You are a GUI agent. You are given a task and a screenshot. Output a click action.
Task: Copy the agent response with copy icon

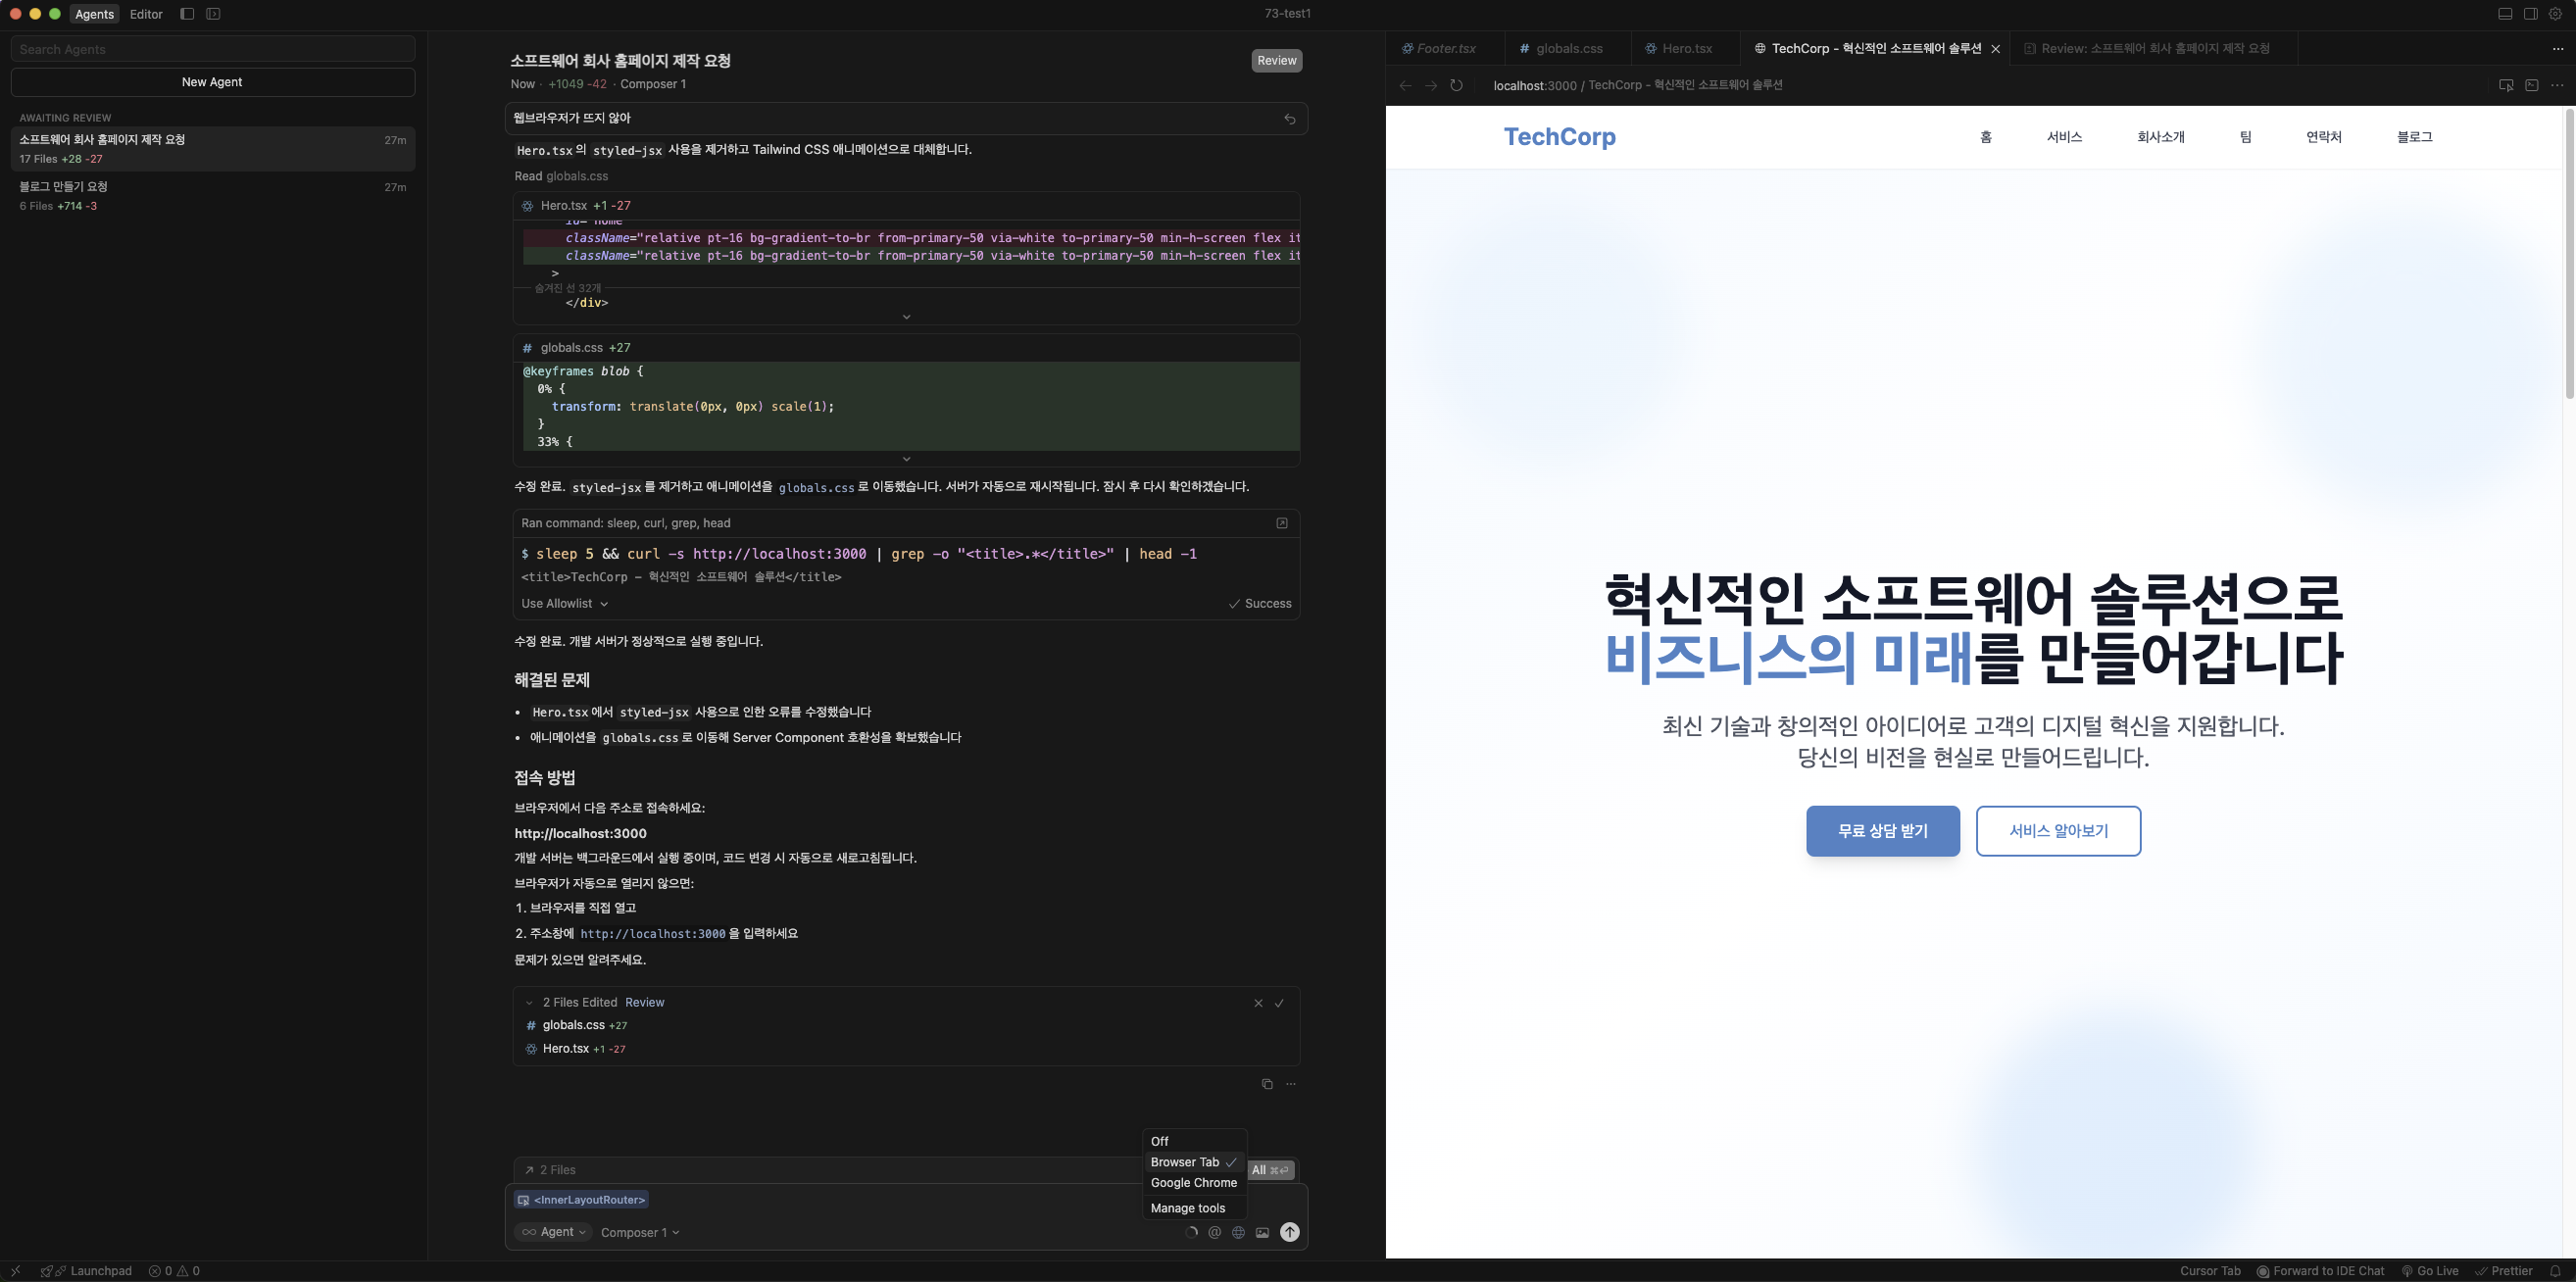point(1267,1084)
